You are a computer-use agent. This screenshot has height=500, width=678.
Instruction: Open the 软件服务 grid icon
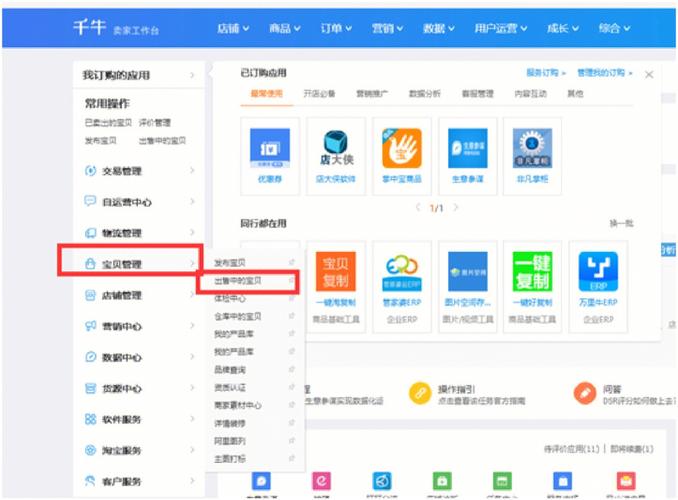[90, 419]
